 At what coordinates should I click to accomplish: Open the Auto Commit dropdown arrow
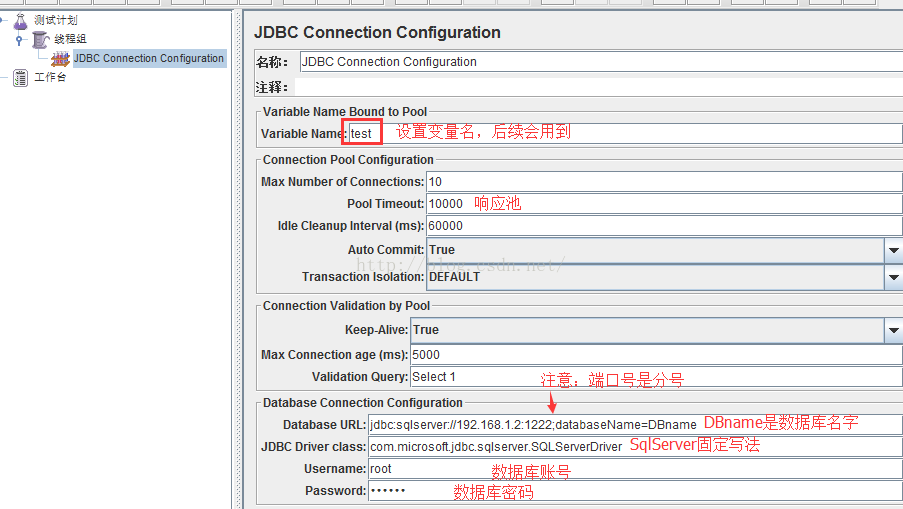(x=893, y=250)
